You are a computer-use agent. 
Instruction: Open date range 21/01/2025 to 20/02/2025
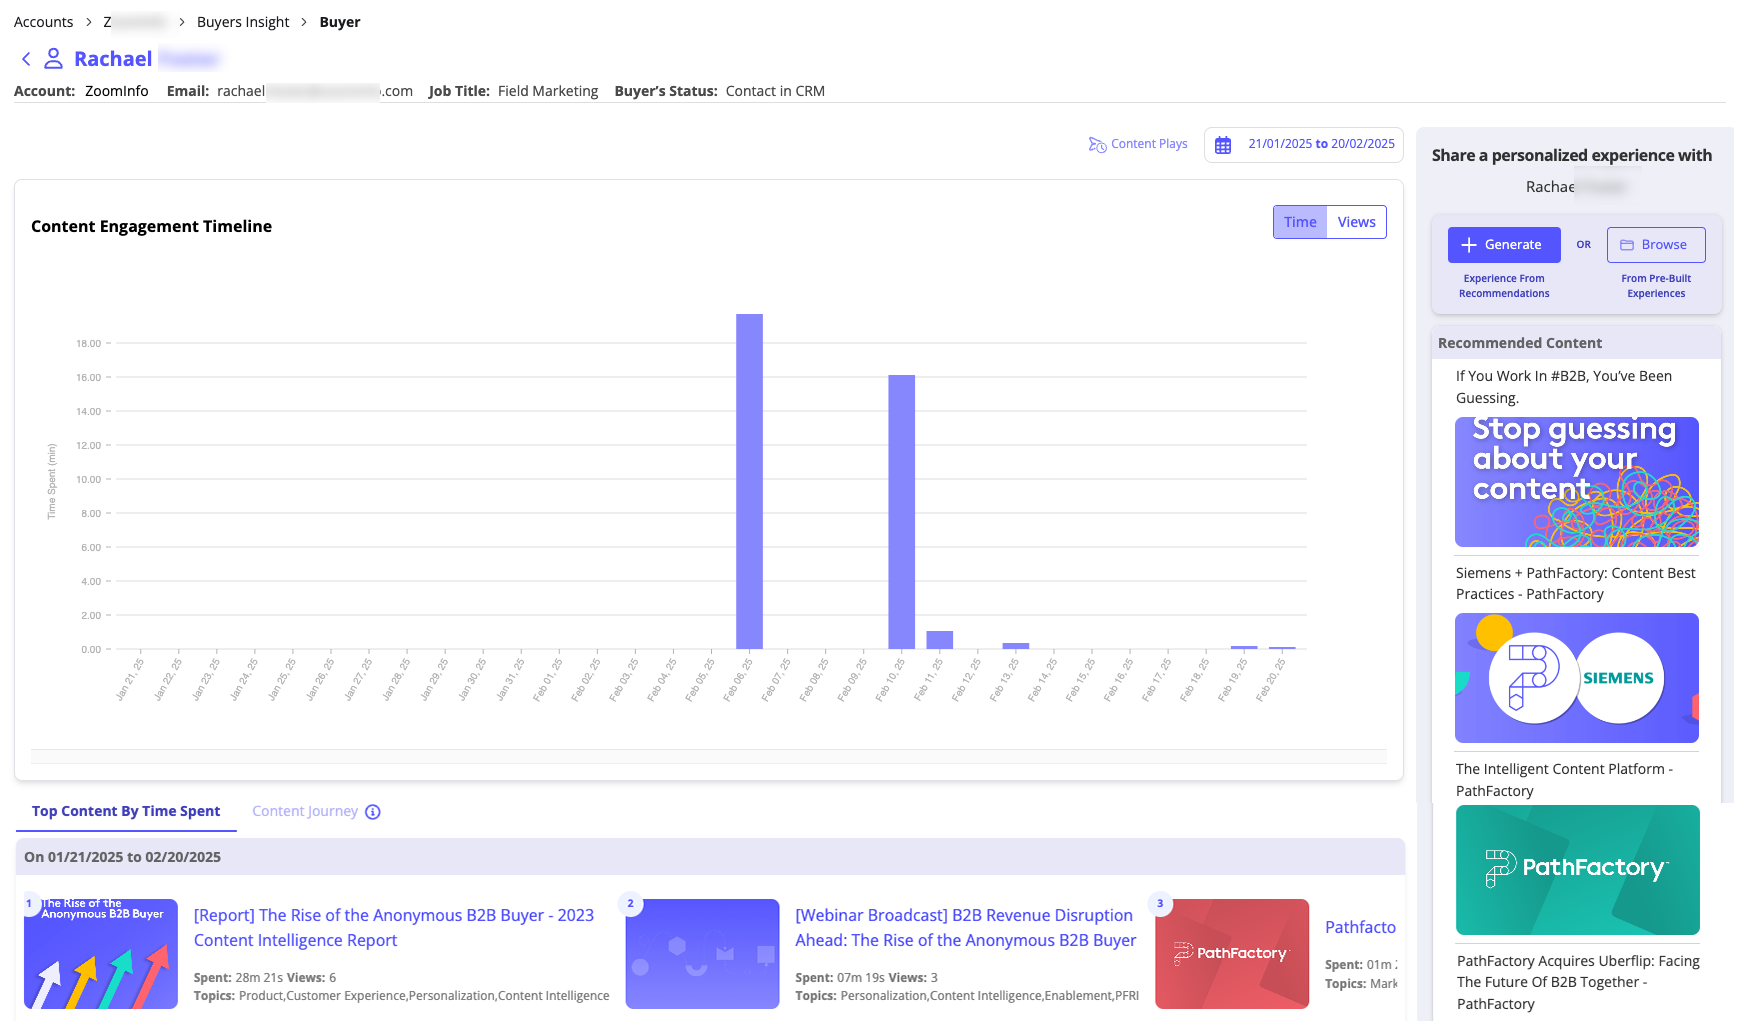[1320, 144]
